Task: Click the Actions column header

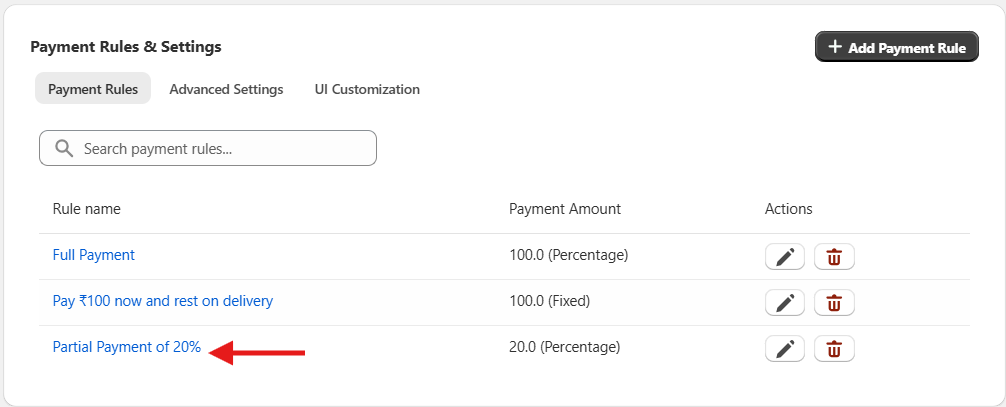Action: [x=789, y=209]
